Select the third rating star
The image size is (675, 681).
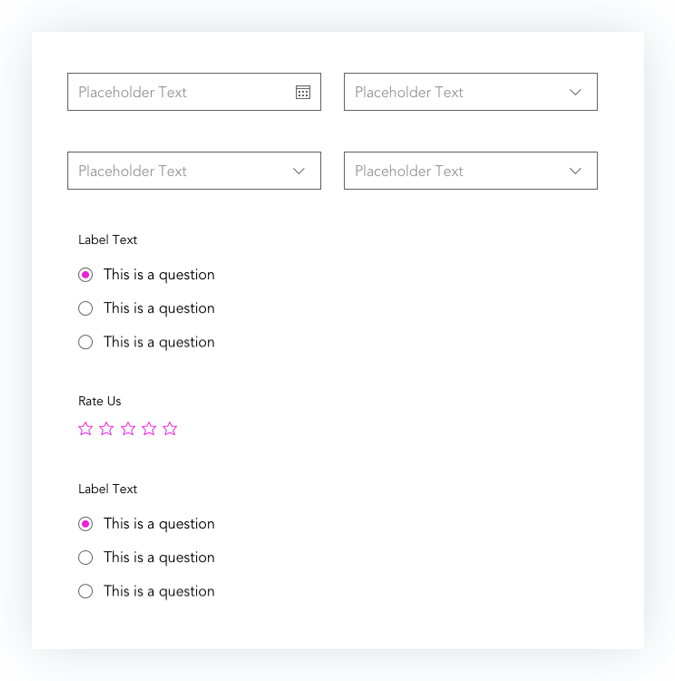click(x=128, y=429)
